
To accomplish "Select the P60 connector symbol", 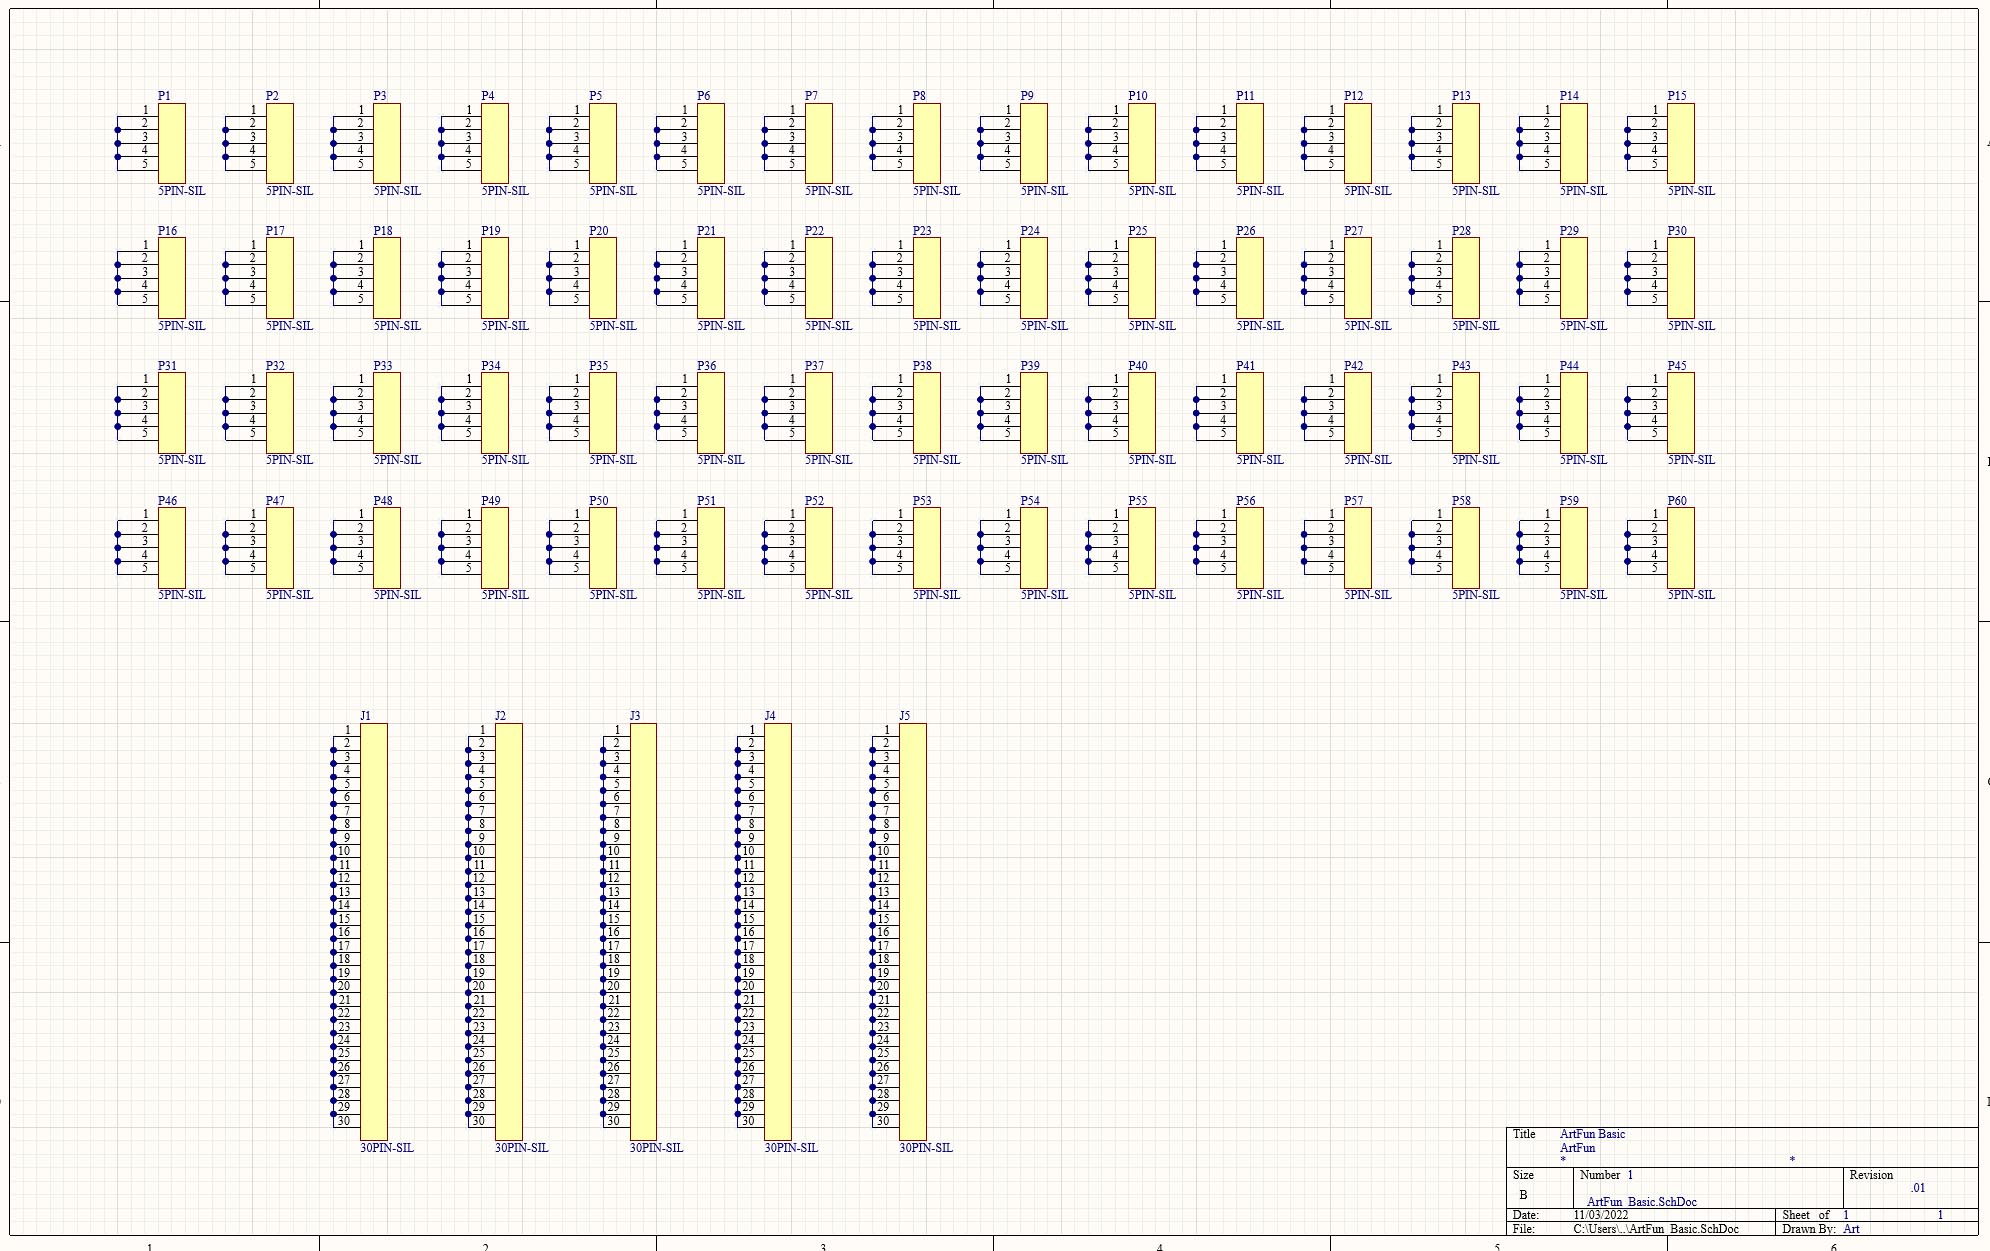I will point(1680,547).
